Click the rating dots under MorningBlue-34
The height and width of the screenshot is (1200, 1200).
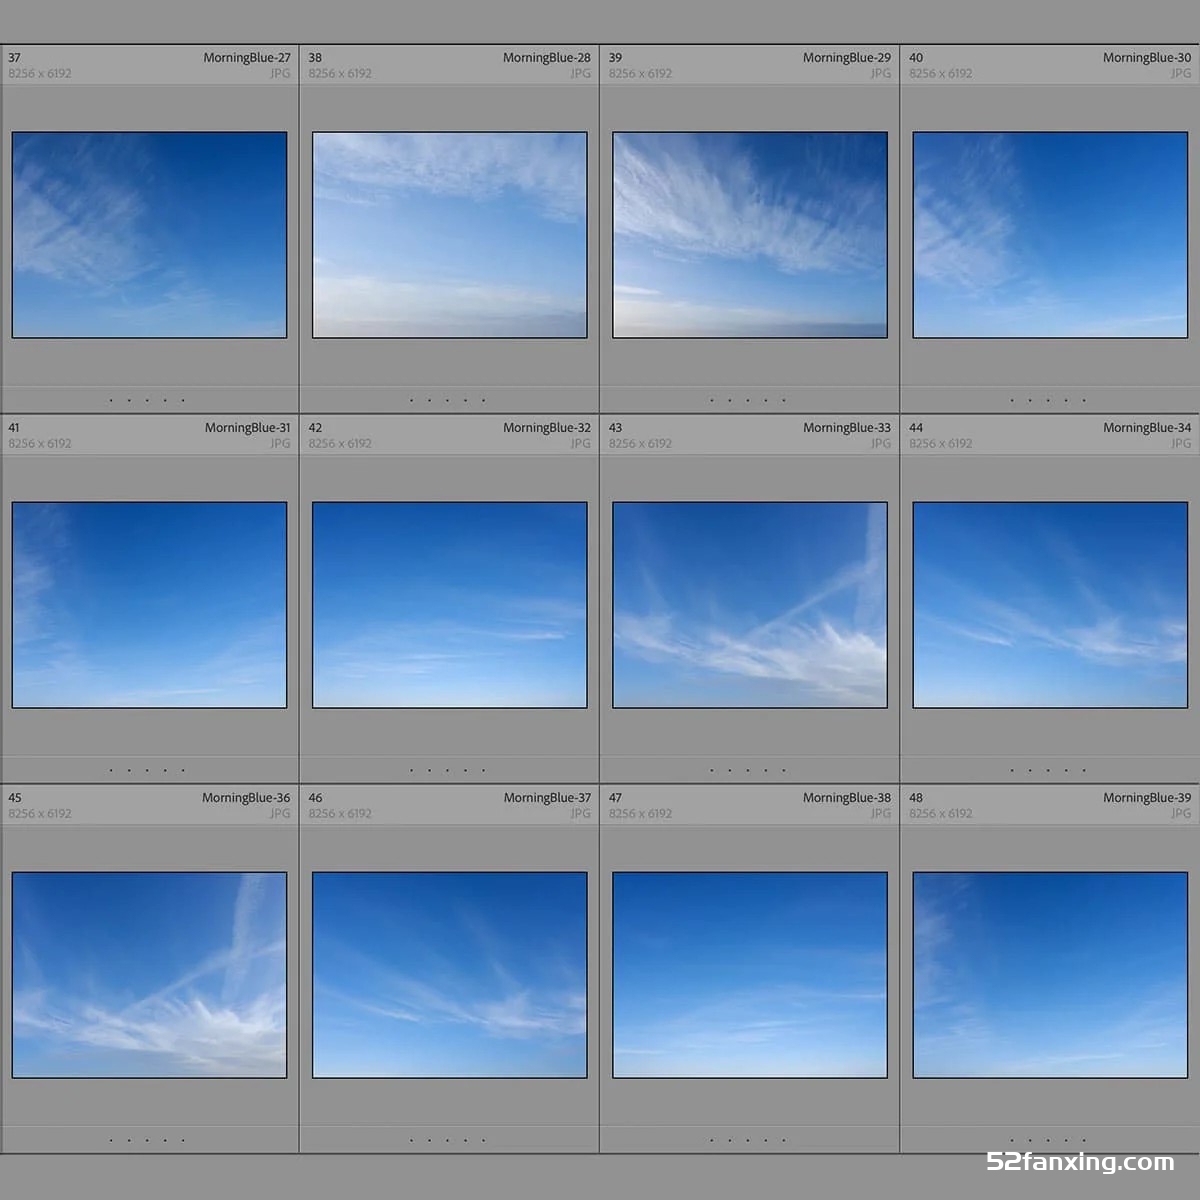(1048, 770)
